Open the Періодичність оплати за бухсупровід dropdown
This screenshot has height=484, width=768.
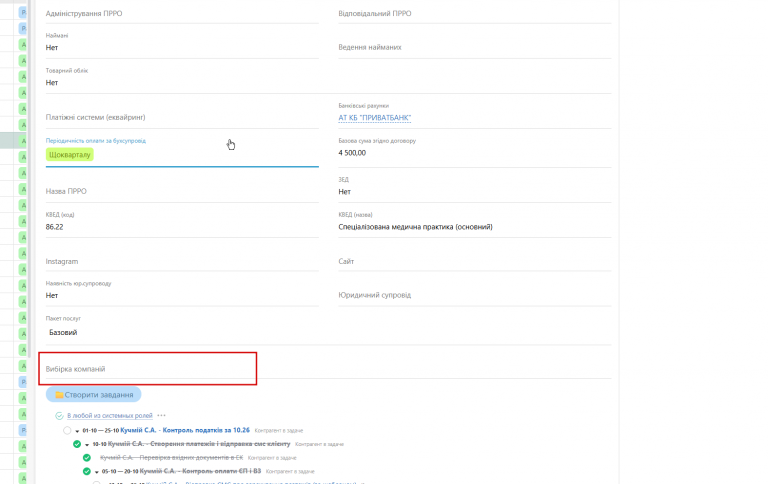(x=182, y=151)
